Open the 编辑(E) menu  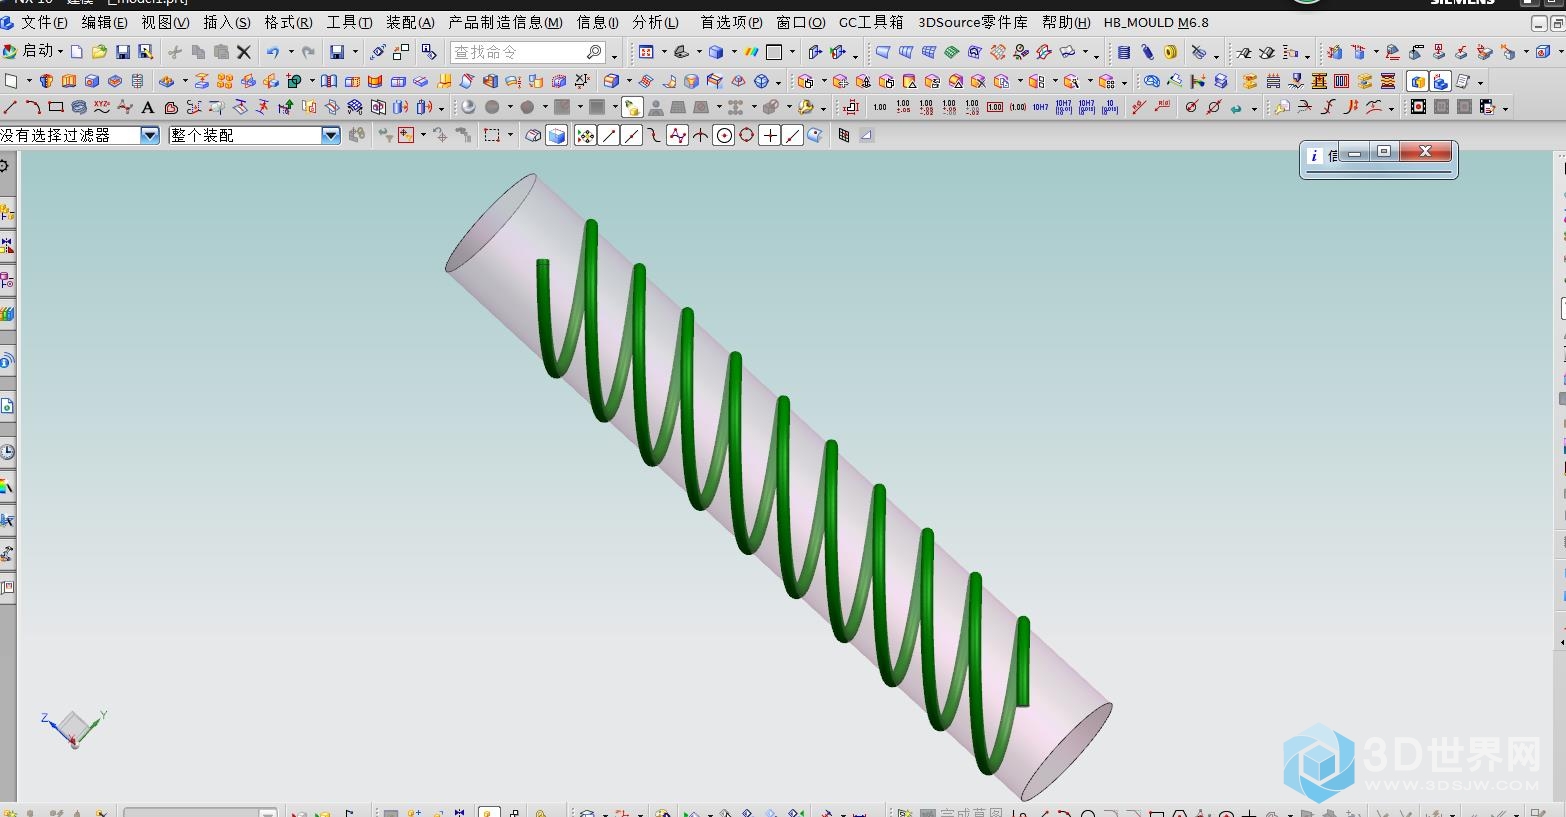tap(104, 22)
